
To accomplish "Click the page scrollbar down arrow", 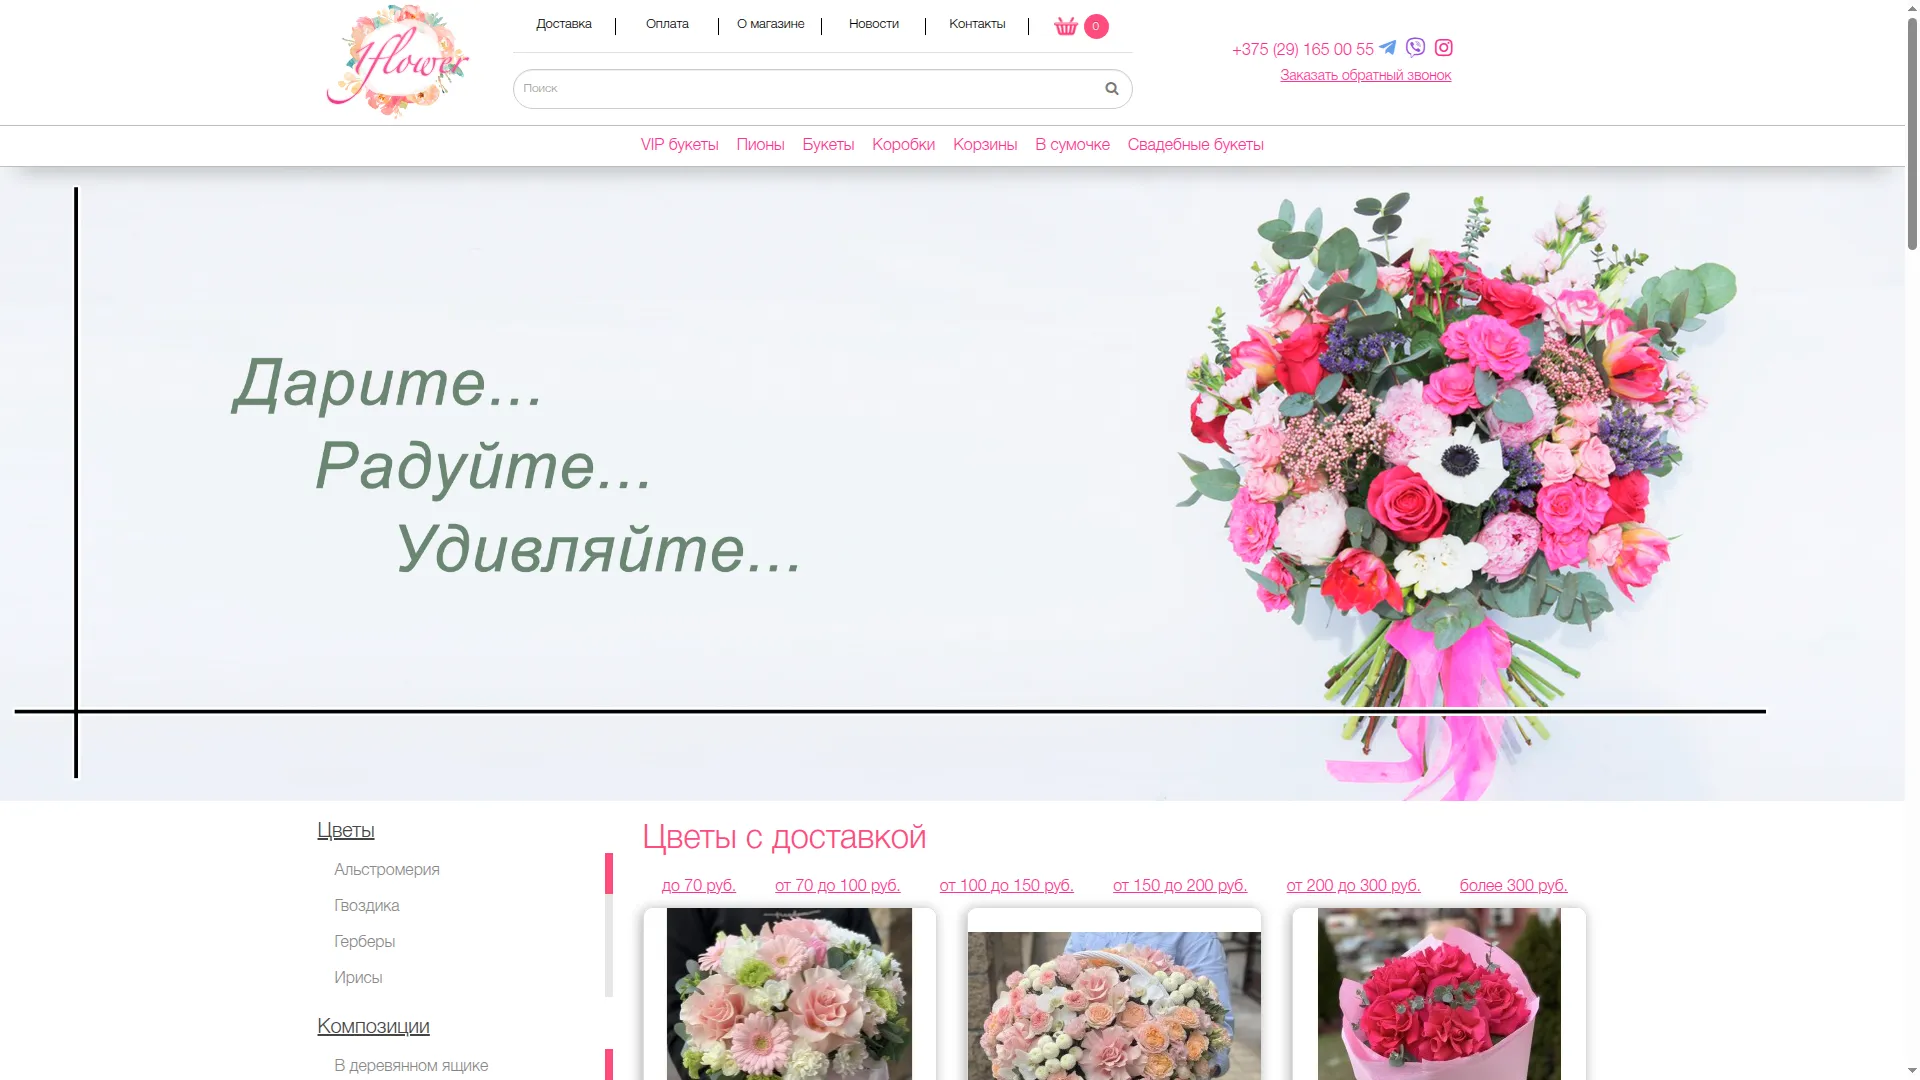I will click(x=1912, y=1071).
